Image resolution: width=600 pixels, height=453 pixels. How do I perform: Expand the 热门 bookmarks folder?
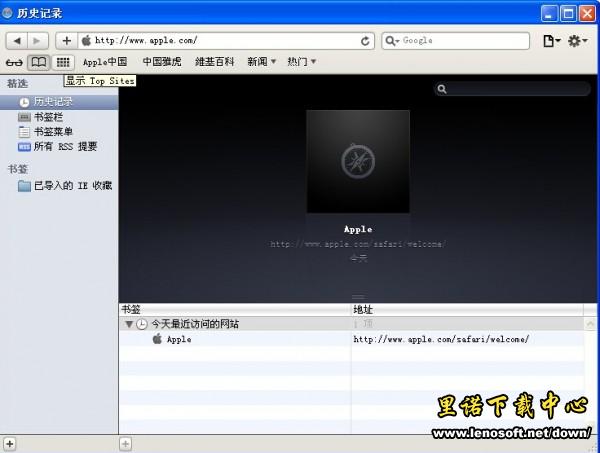(302, 62)
